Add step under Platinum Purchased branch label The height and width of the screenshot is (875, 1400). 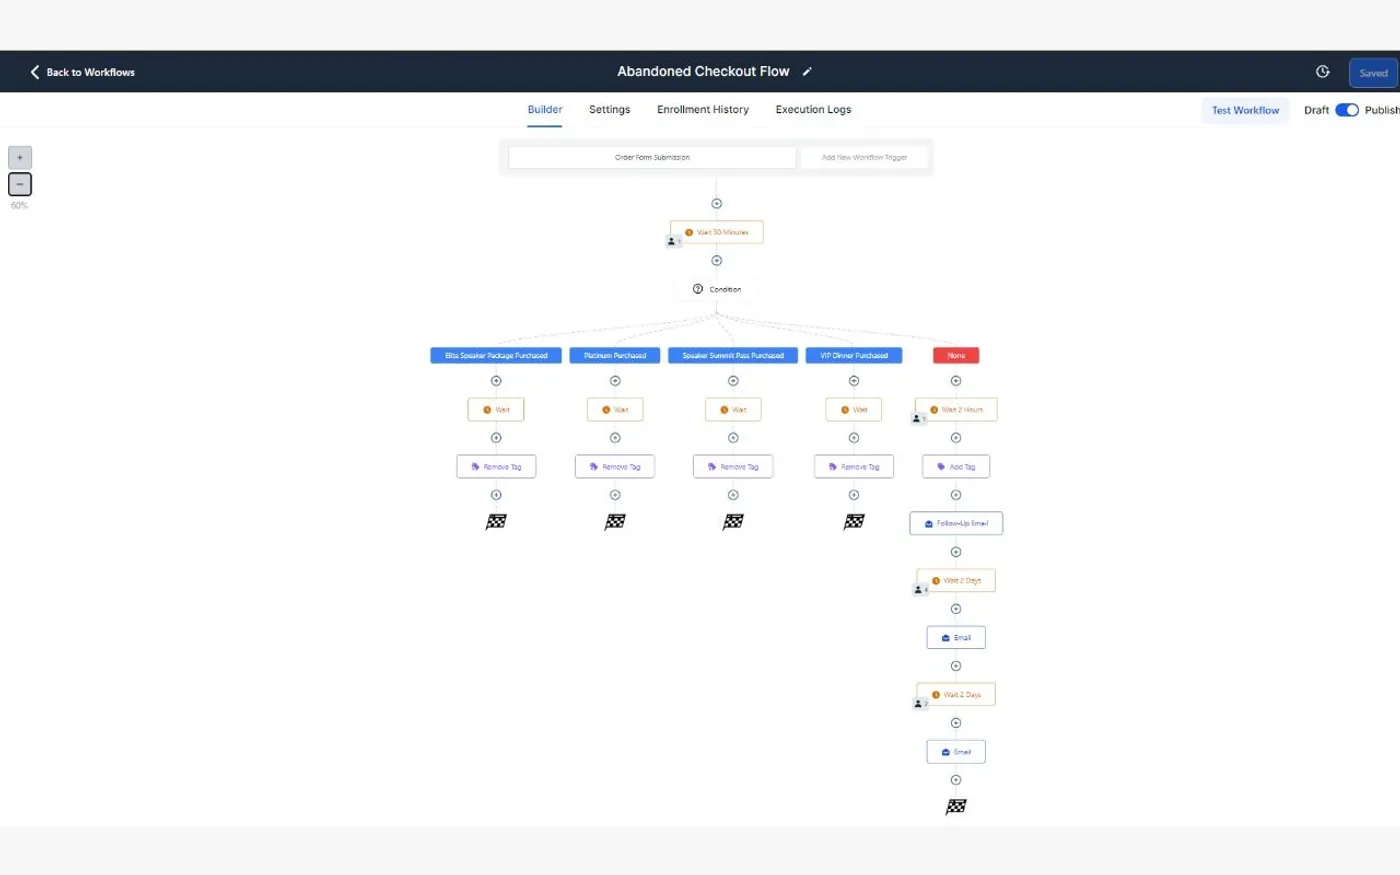615,381
